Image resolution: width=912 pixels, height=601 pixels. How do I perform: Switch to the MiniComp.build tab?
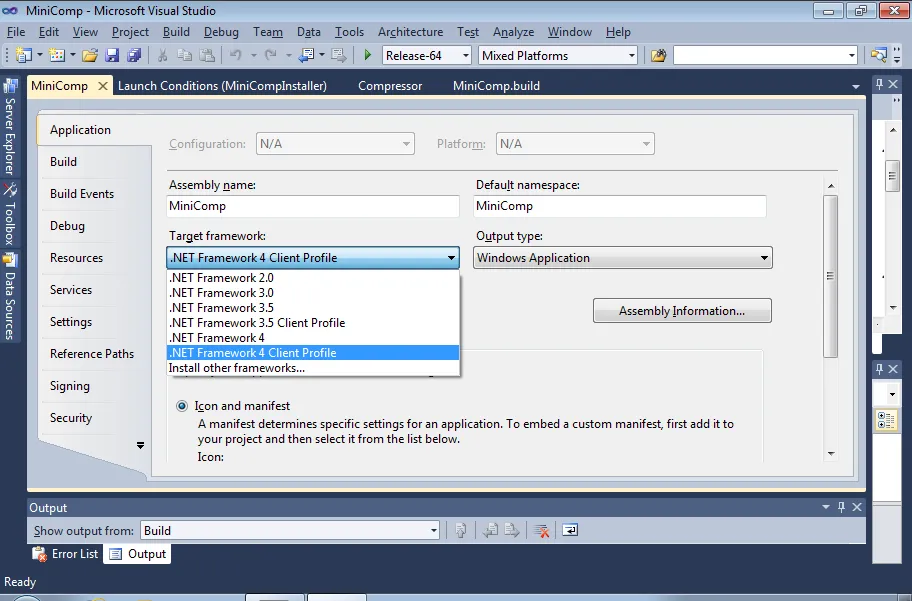[x=496, y=86]
